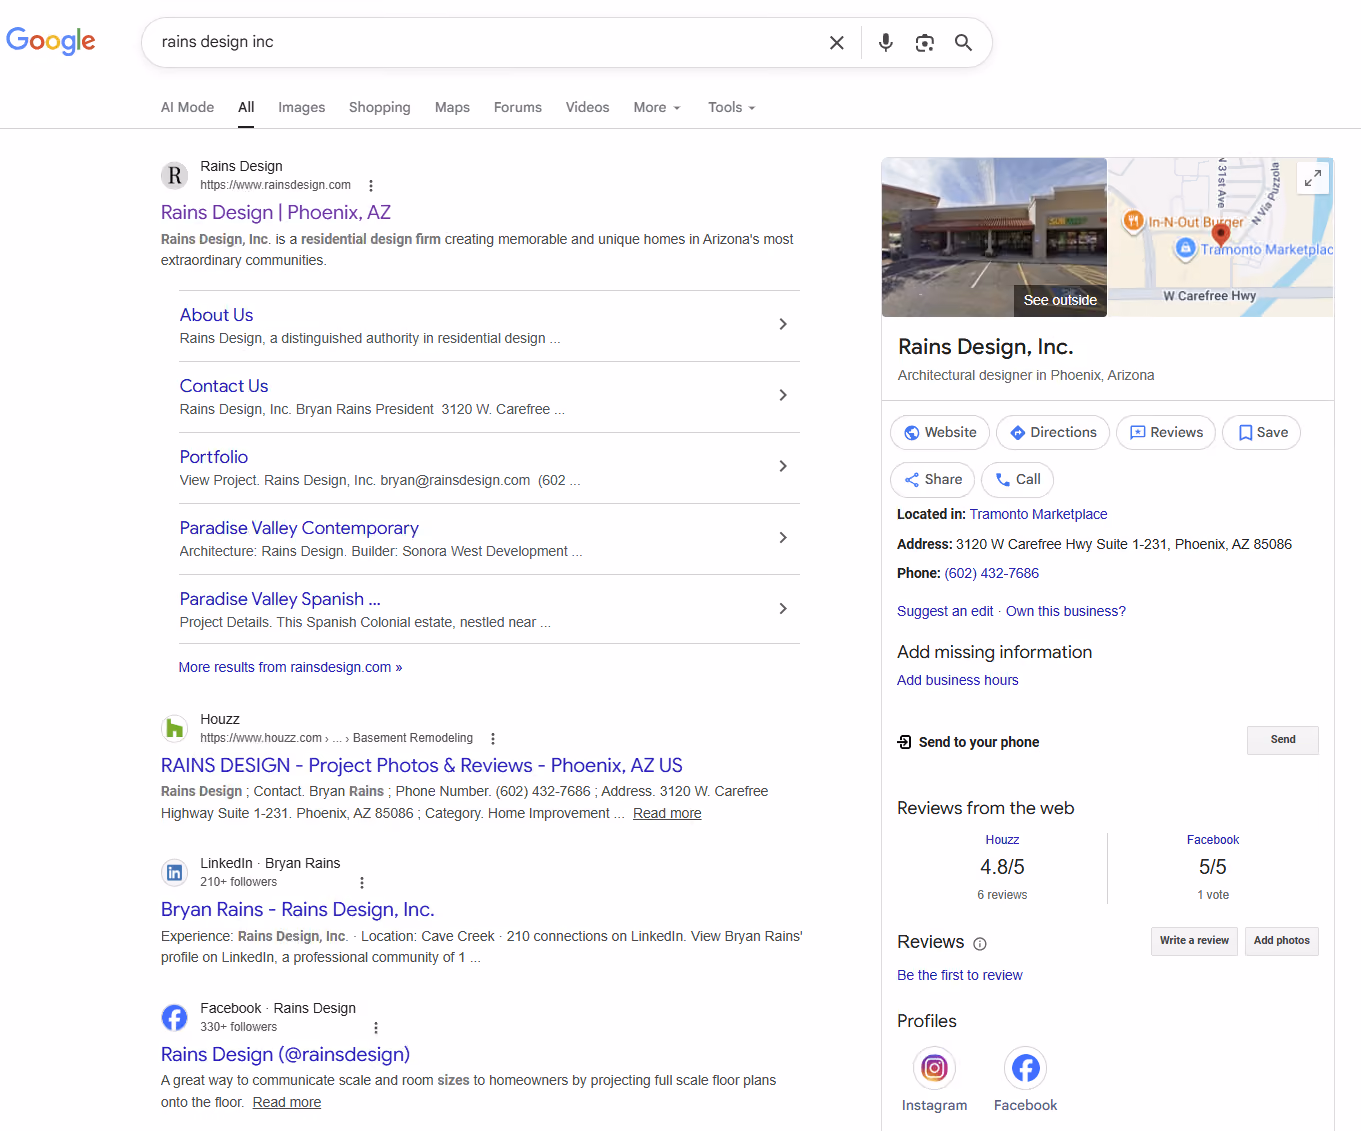Open the Houzz RAINS DESIGN result
This screenshot has height=1131, width=1361.
pos(422,765)
